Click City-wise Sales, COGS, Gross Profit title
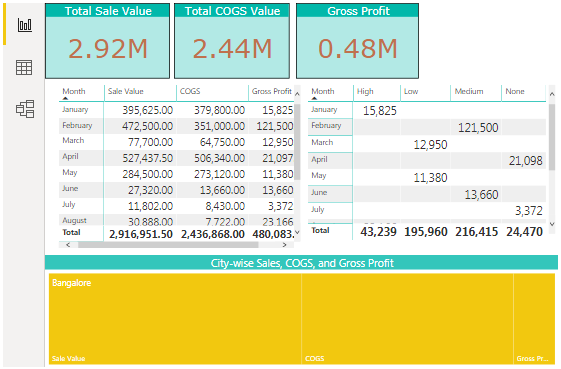 coord(302,263)
